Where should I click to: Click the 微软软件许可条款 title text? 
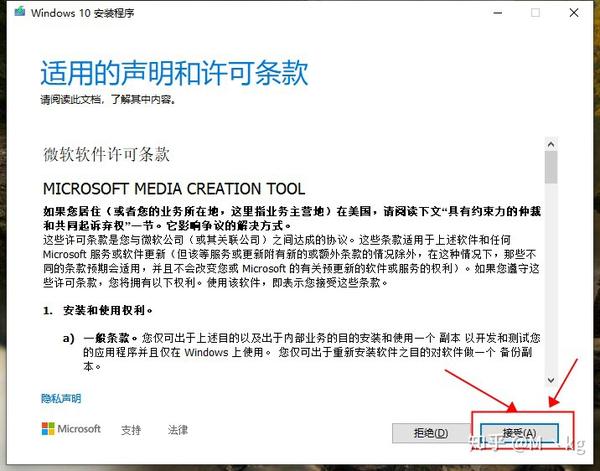106,154
